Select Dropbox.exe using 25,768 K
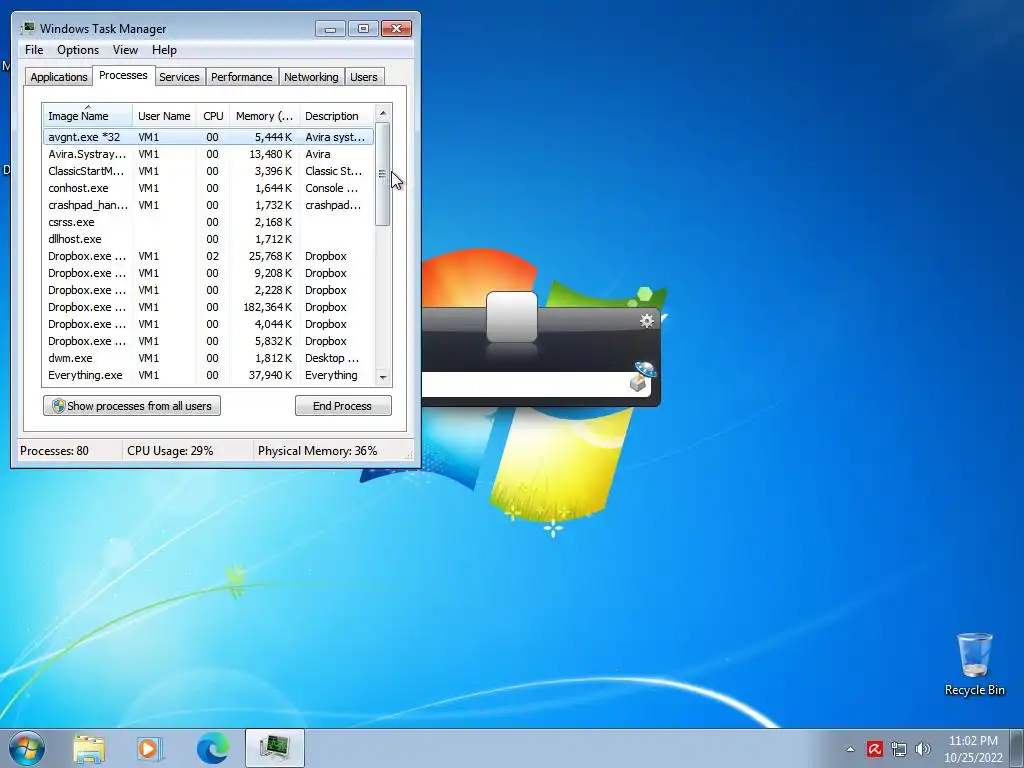Viewport: 1024px width, 768px height. (x=208, y=256)
